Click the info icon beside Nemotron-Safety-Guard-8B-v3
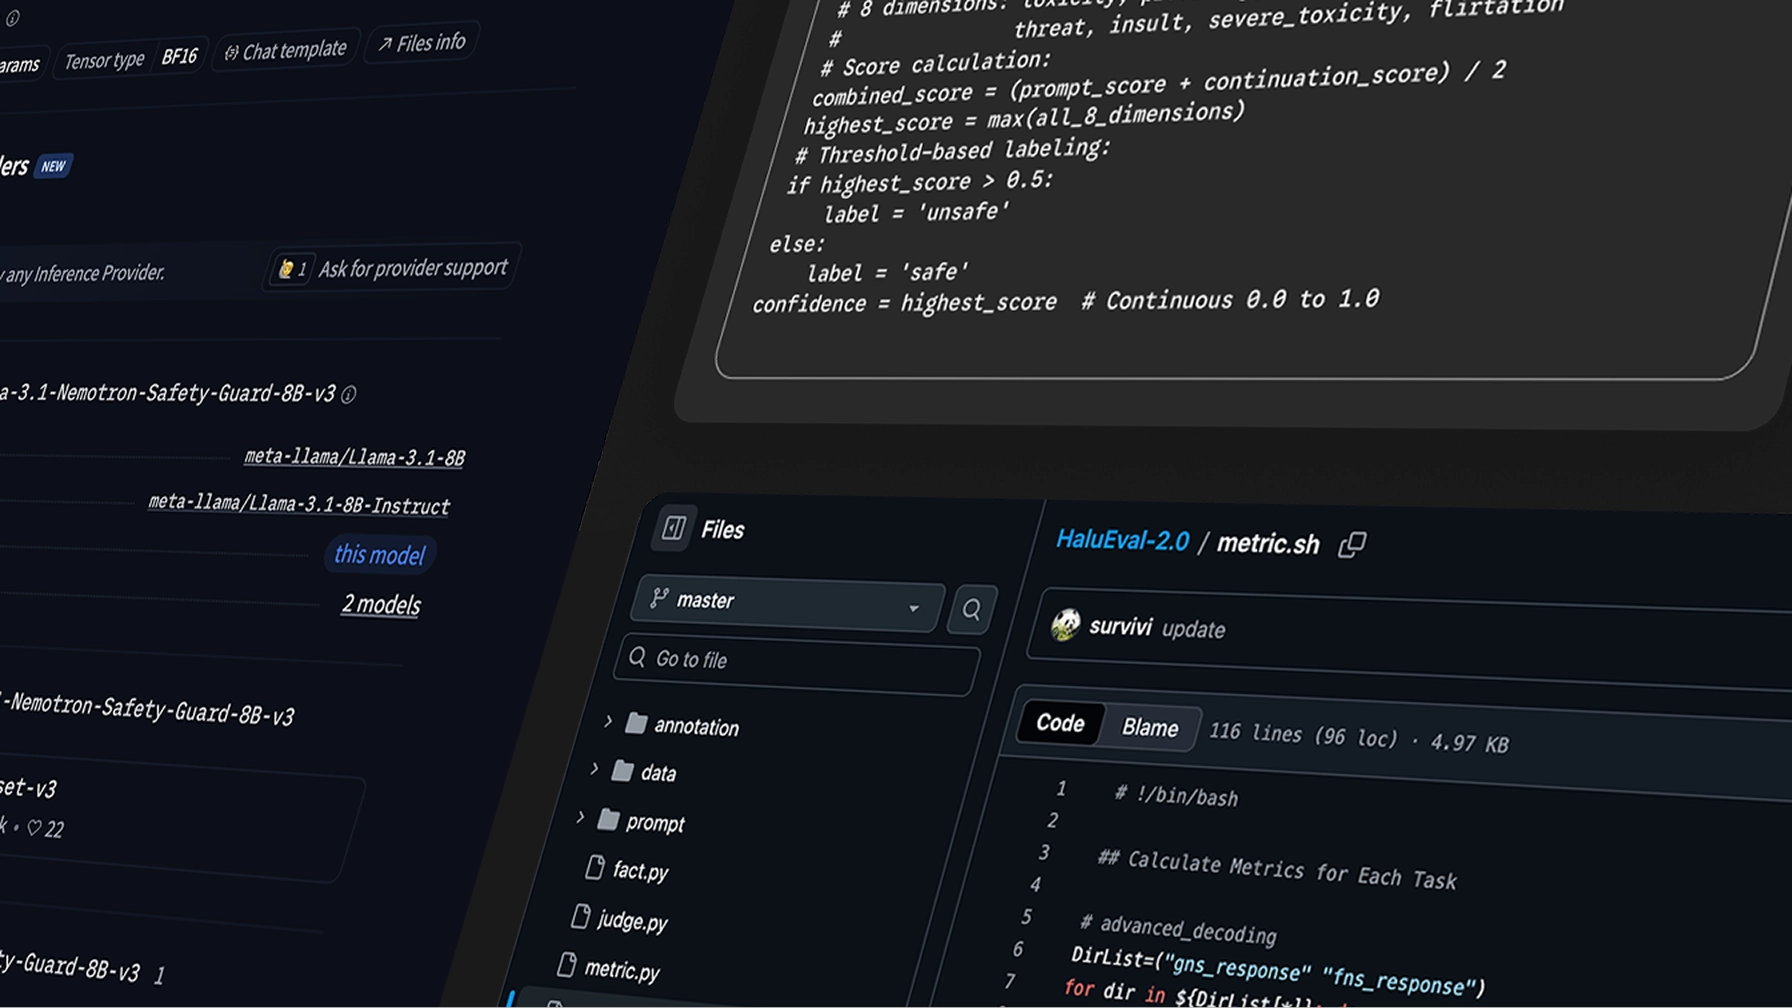This screenshot has width=1792, height=1008. pyautogui.click(x=348, y=394)
